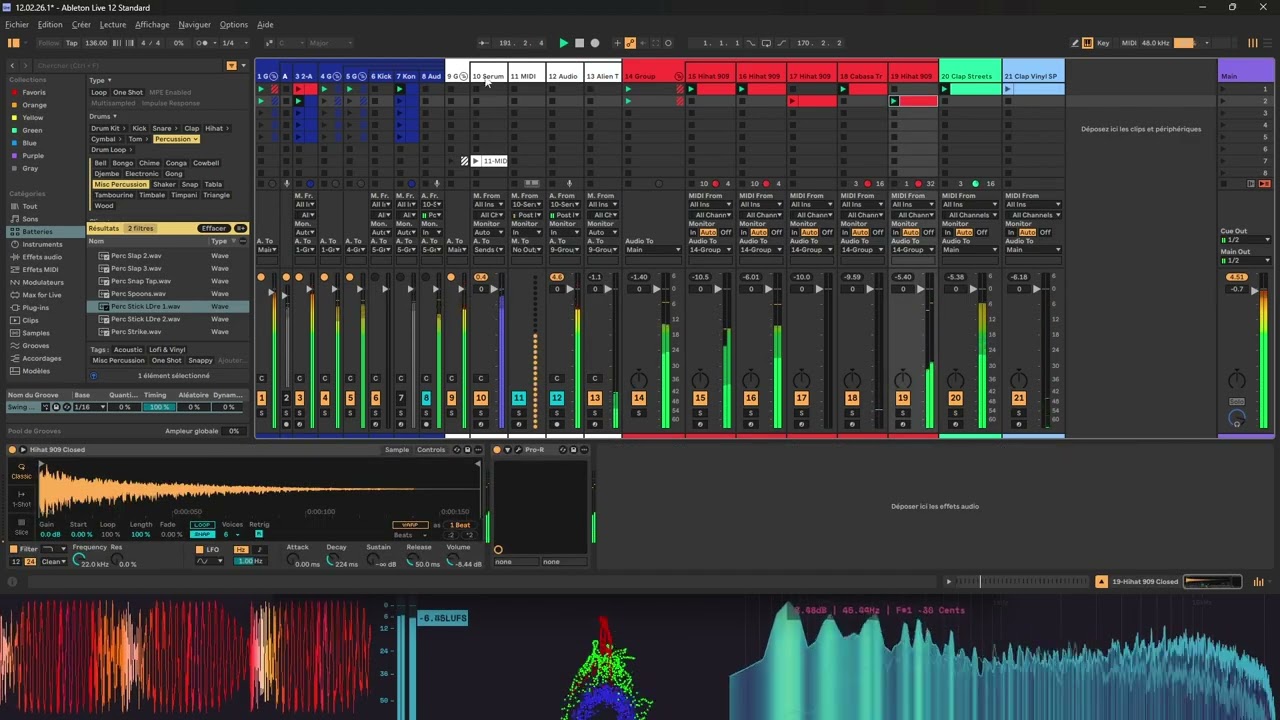
Task: Select the Shaker filter tag
Action: (x=164, y=184)
